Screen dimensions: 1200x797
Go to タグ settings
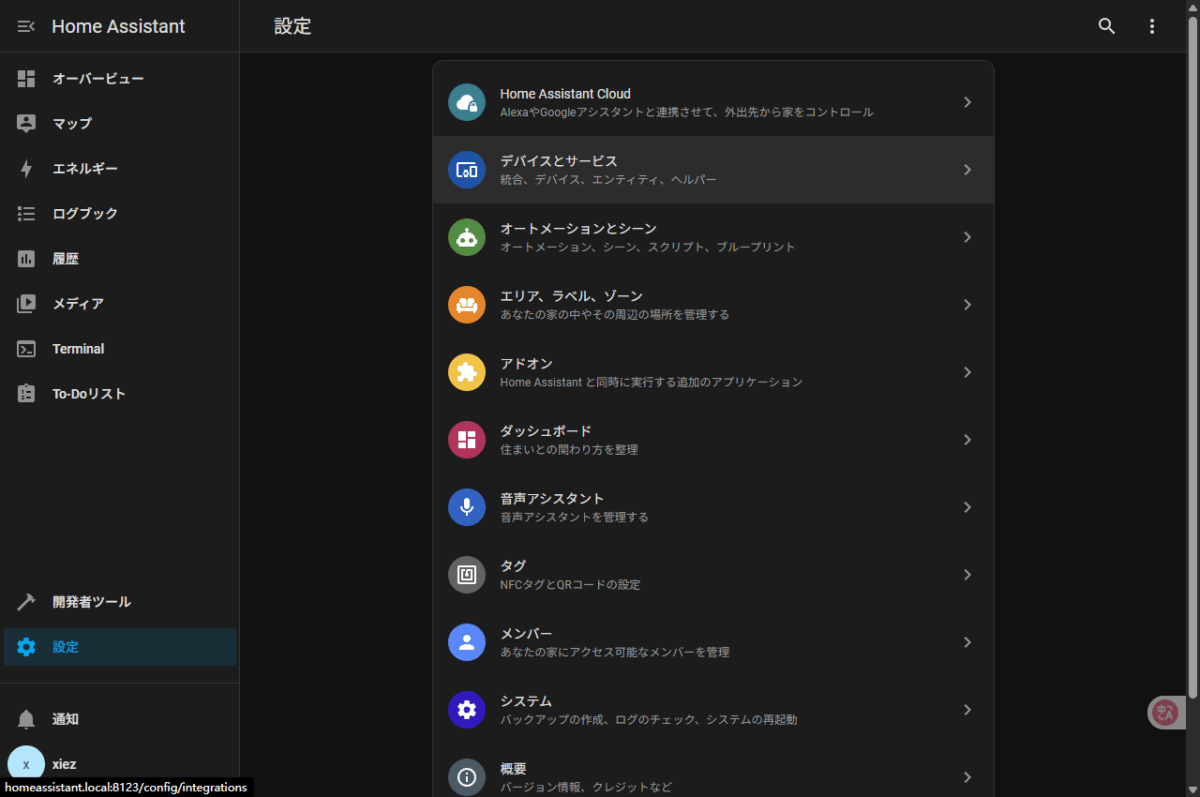[713, 575]
